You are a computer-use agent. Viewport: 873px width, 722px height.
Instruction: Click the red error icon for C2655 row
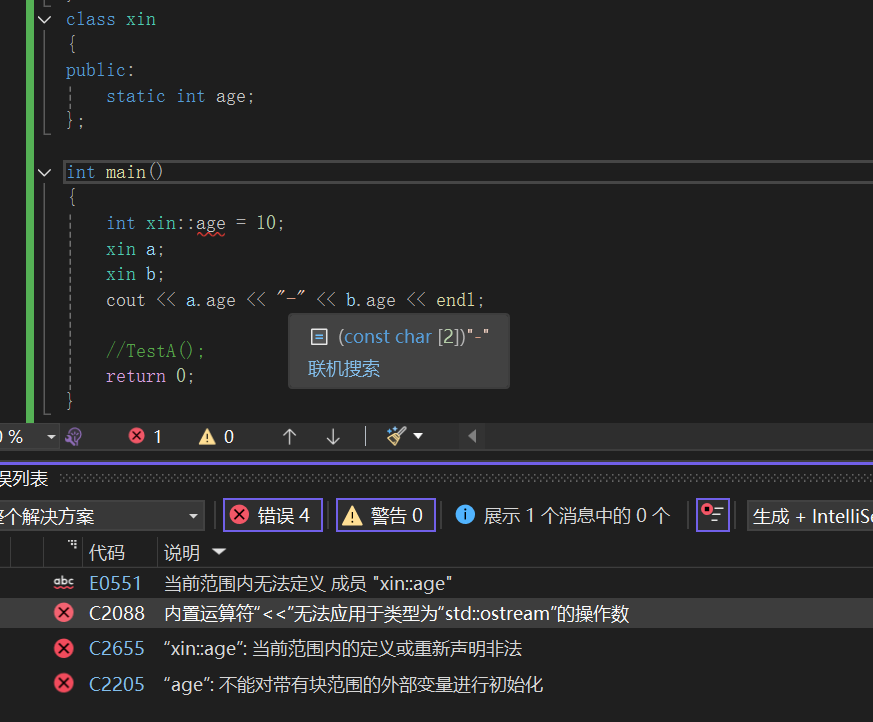pyautogui.click(x=63, y=648)
